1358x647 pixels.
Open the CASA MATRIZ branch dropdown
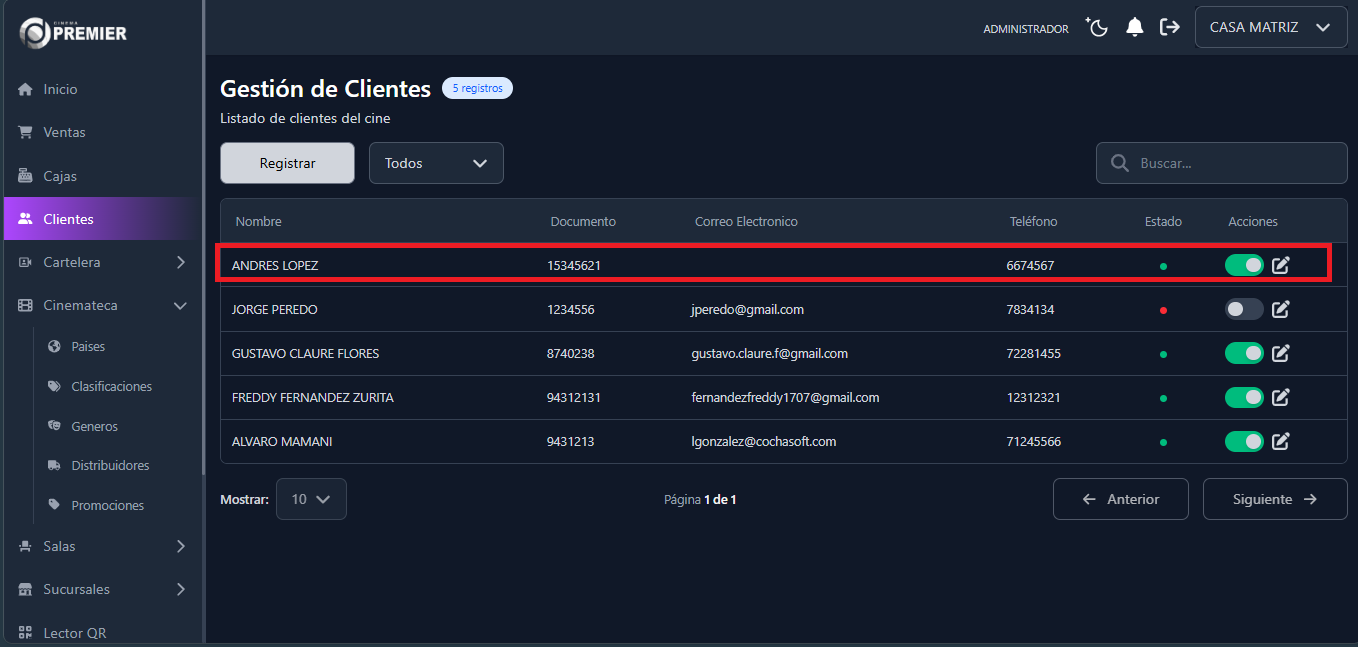(1270, 28)
